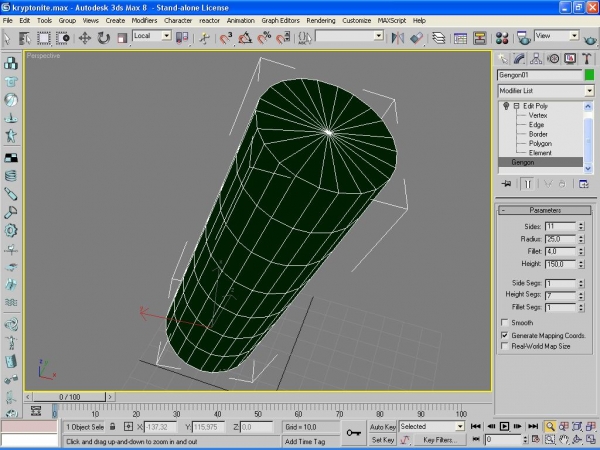Click the Height value field

pyautogui.click(x=561, y=264)
